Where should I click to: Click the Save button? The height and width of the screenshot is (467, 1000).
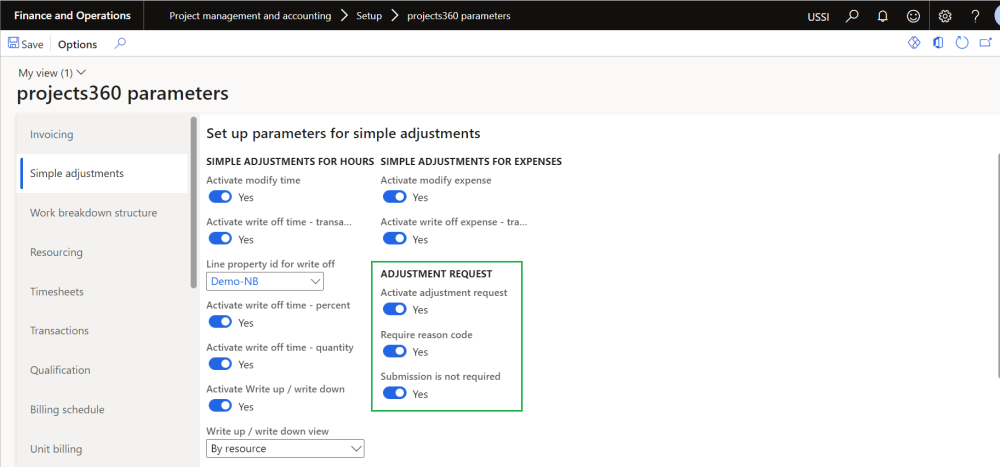pyautogui.click(x=25, y=45)
